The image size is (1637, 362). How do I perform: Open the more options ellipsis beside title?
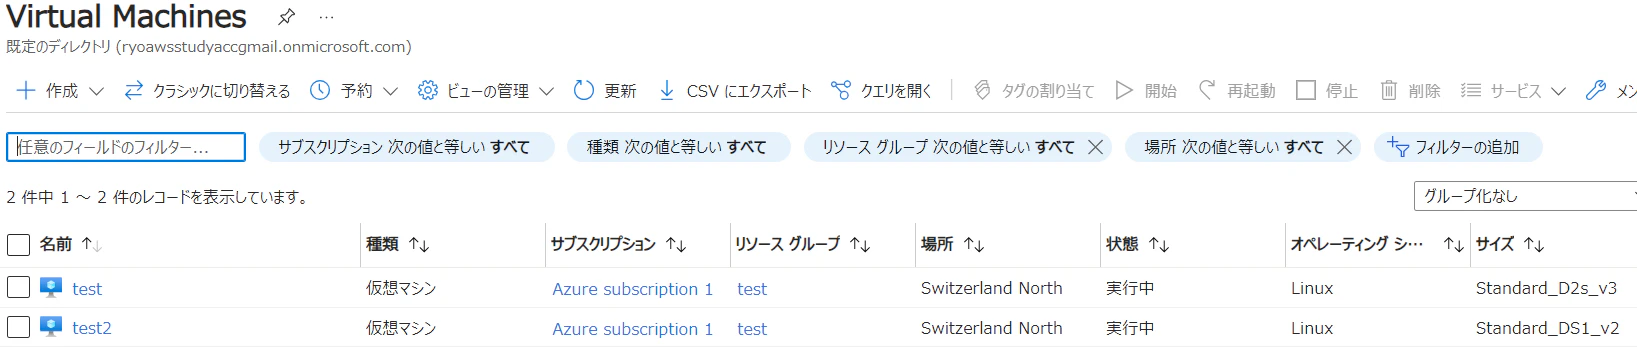pos(327,17)
